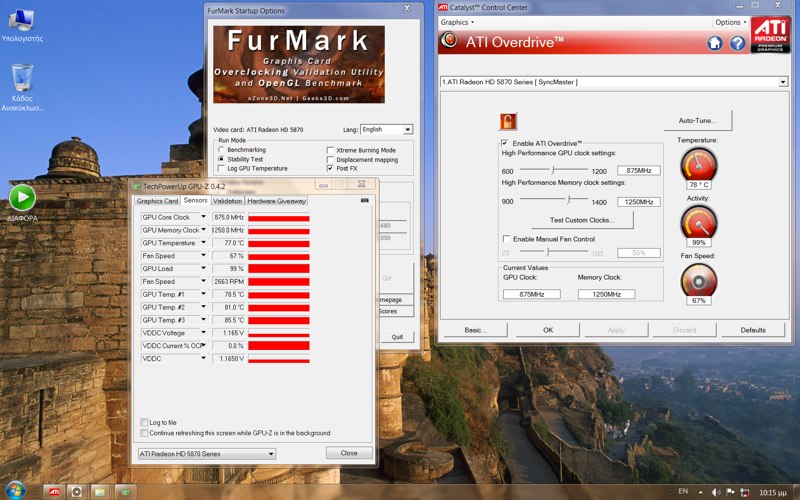Click the Temperature gauge dial
This screenshot has height=500, width=800.
(698, 165)
